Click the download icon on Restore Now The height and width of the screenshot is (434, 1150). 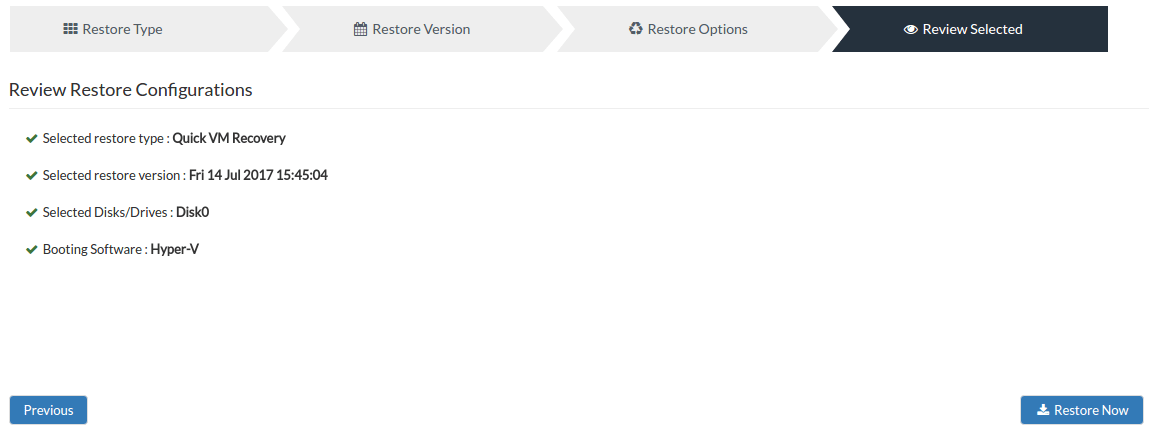pyautogui.click(x=1043, y=410)
